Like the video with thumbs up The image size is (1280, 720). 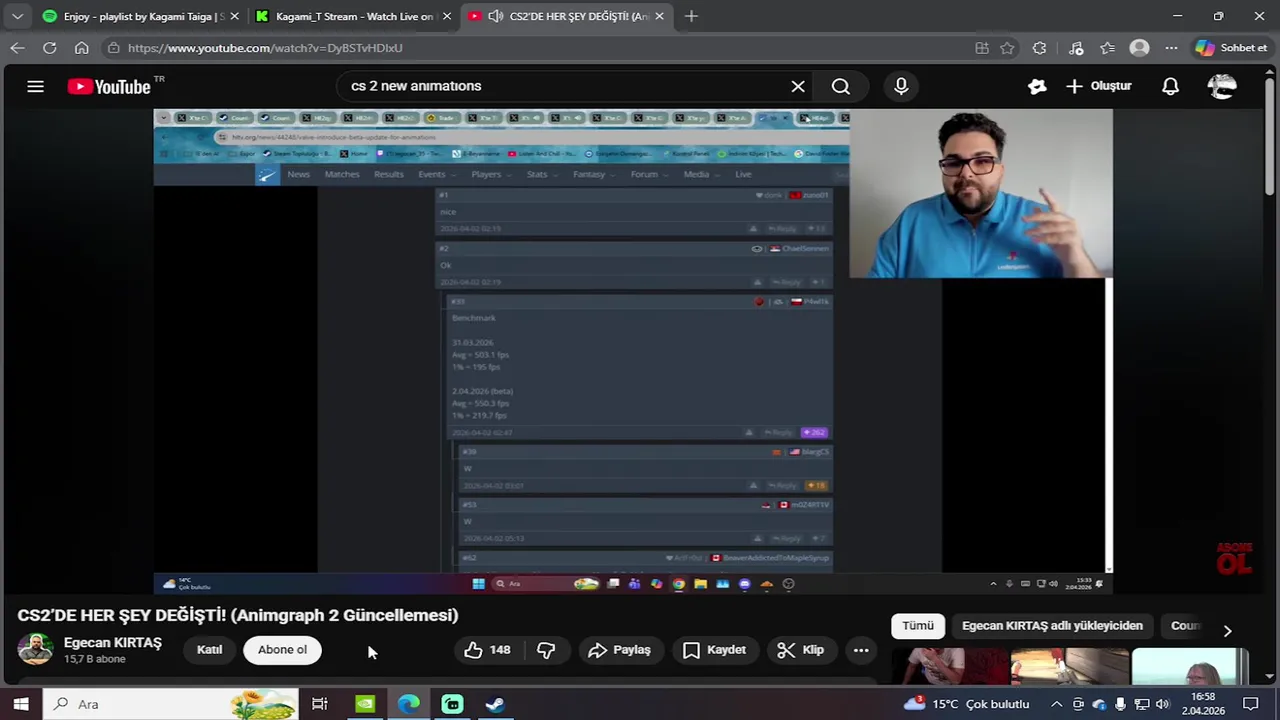point(487,650)
